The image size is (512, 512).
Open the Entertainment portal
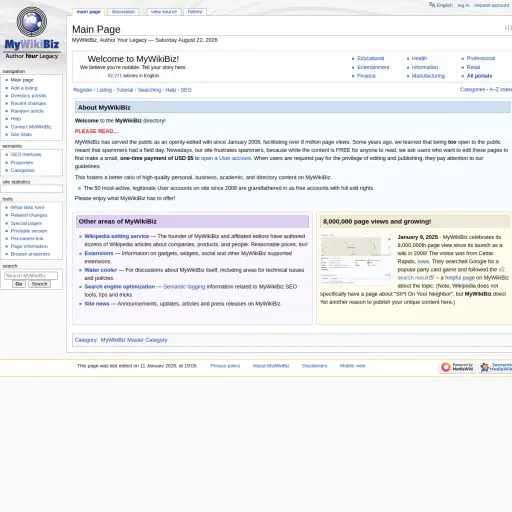tap(373, 67)
